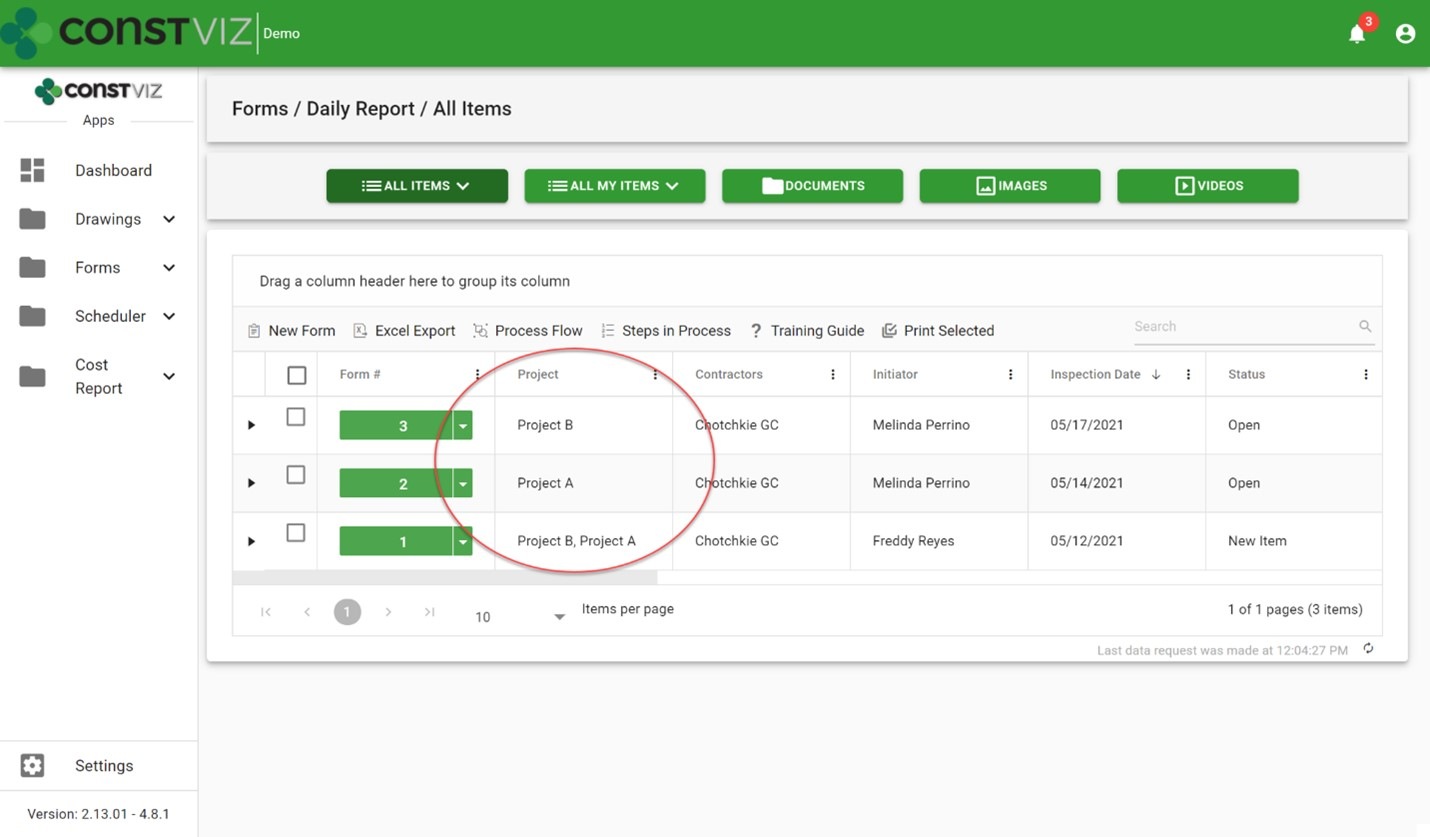Click the Print Selected button
The height and width of the screenshot is (837, 1430).
pos(937,331)
